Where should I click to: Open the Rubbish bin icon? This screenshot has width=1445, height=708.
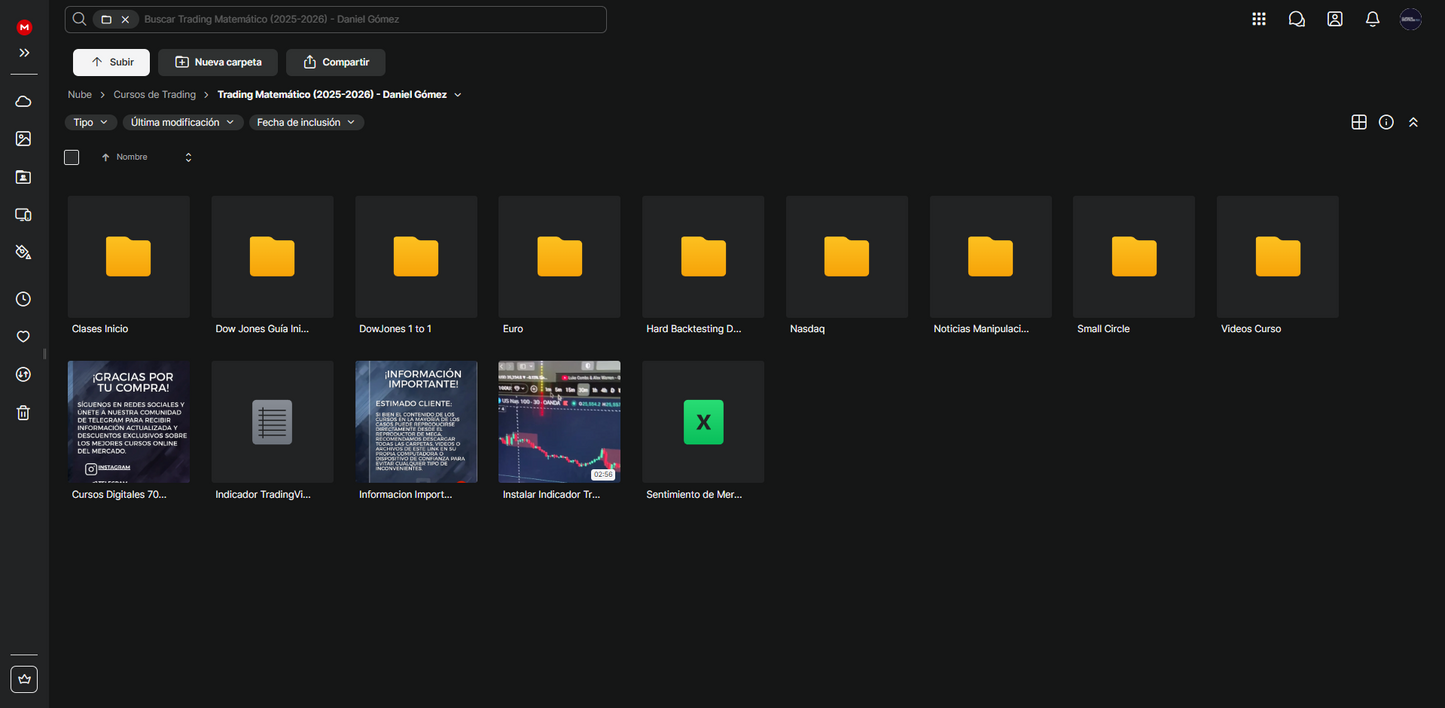(x=24, y=413)
